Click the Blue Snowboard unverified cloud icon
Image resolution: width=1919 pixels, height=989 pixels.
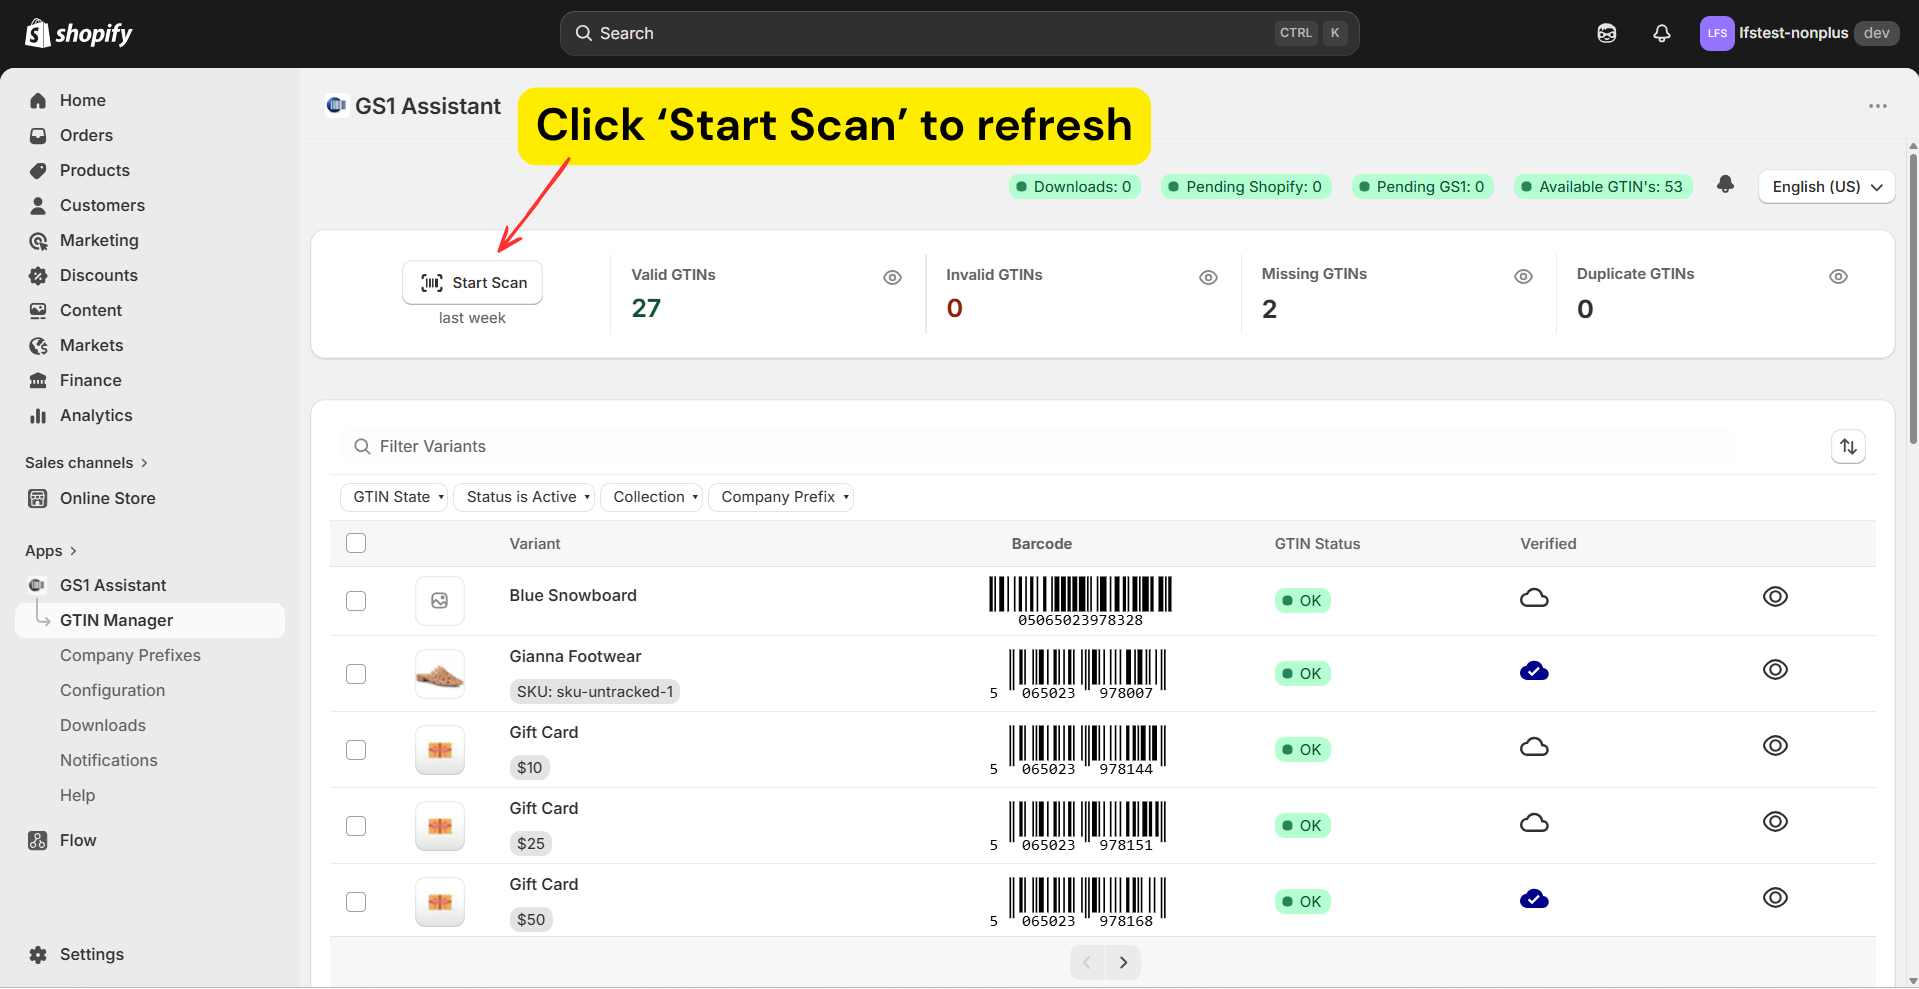(1534, 598)
